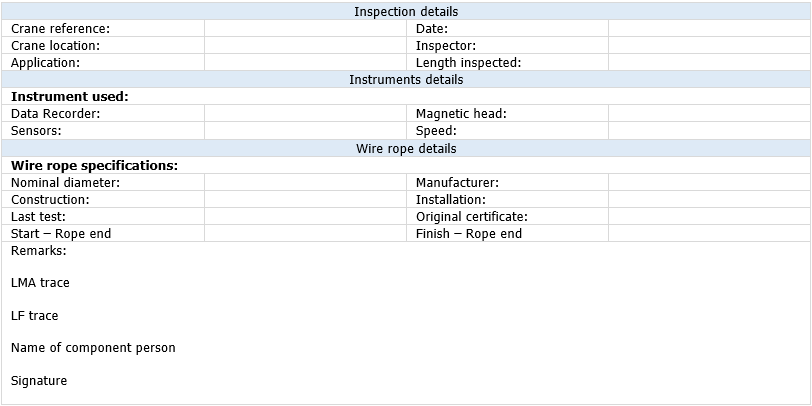The width and height of the screenshot is (812, 406).
Task: Click the Data Recorder value cell
Action: click(x=306, y=113)
